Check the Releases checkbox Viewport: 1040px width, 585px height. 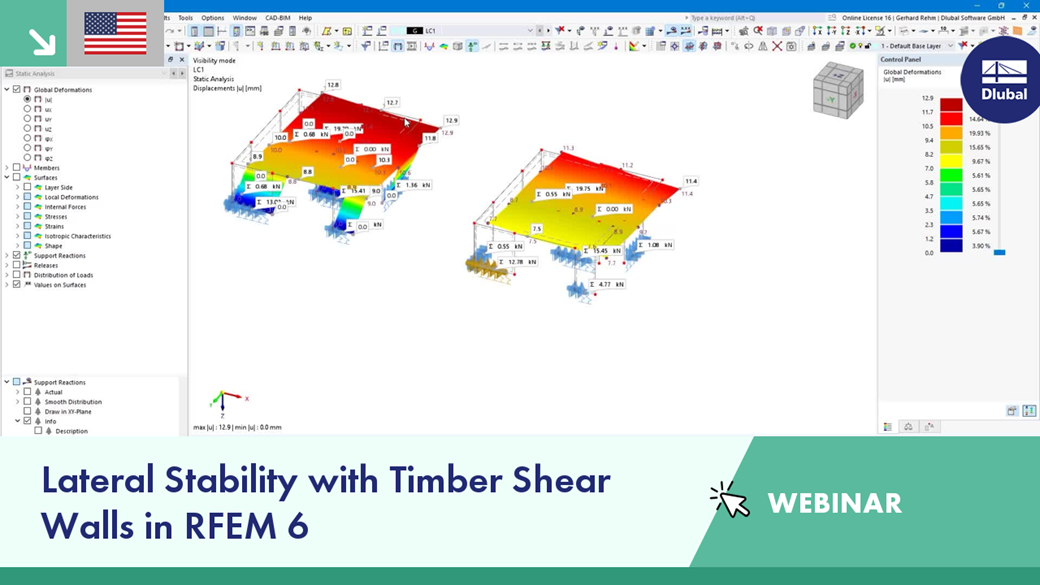point(17,265)
